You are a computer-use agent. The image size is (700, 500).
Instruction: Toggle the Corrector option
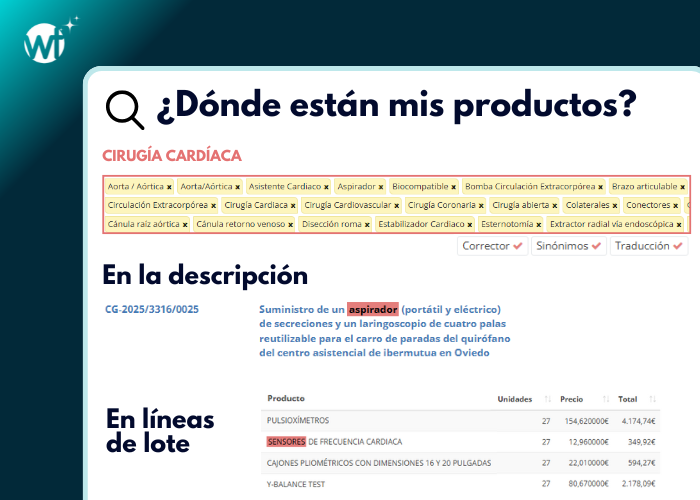click(x=491, y=246)
